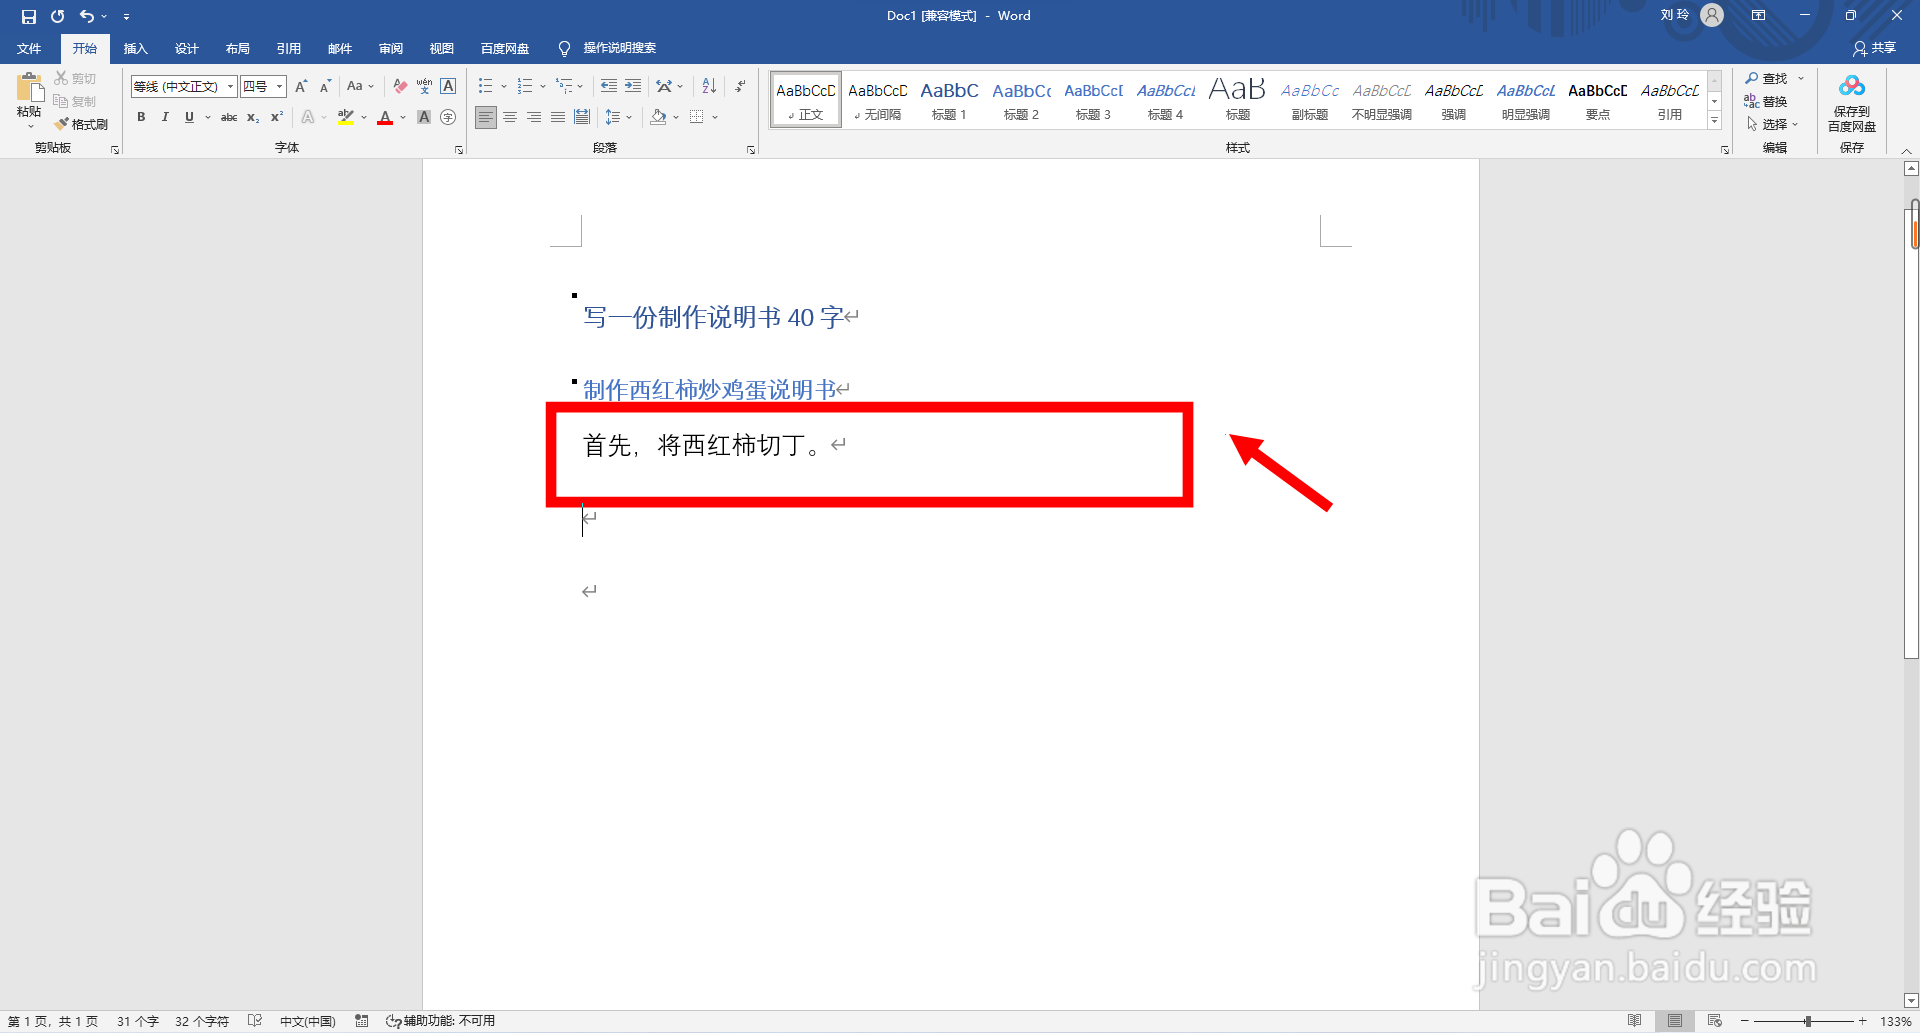The height and width of the screenshot is (1033, 1920).
Task: Apply the Heading 1 (标题 1) style
Action: point(949,100)
